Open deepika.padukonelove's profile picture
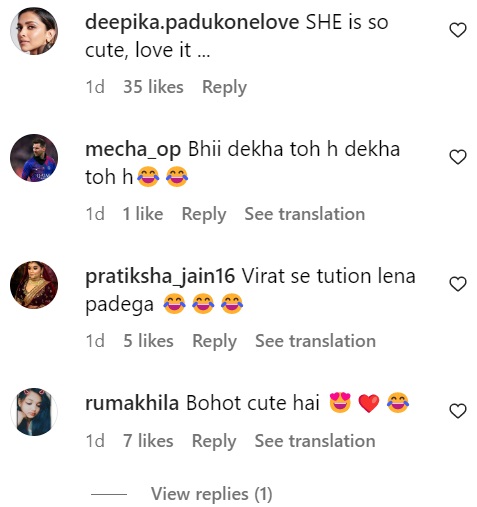The image size is (477, 507). 34,31
